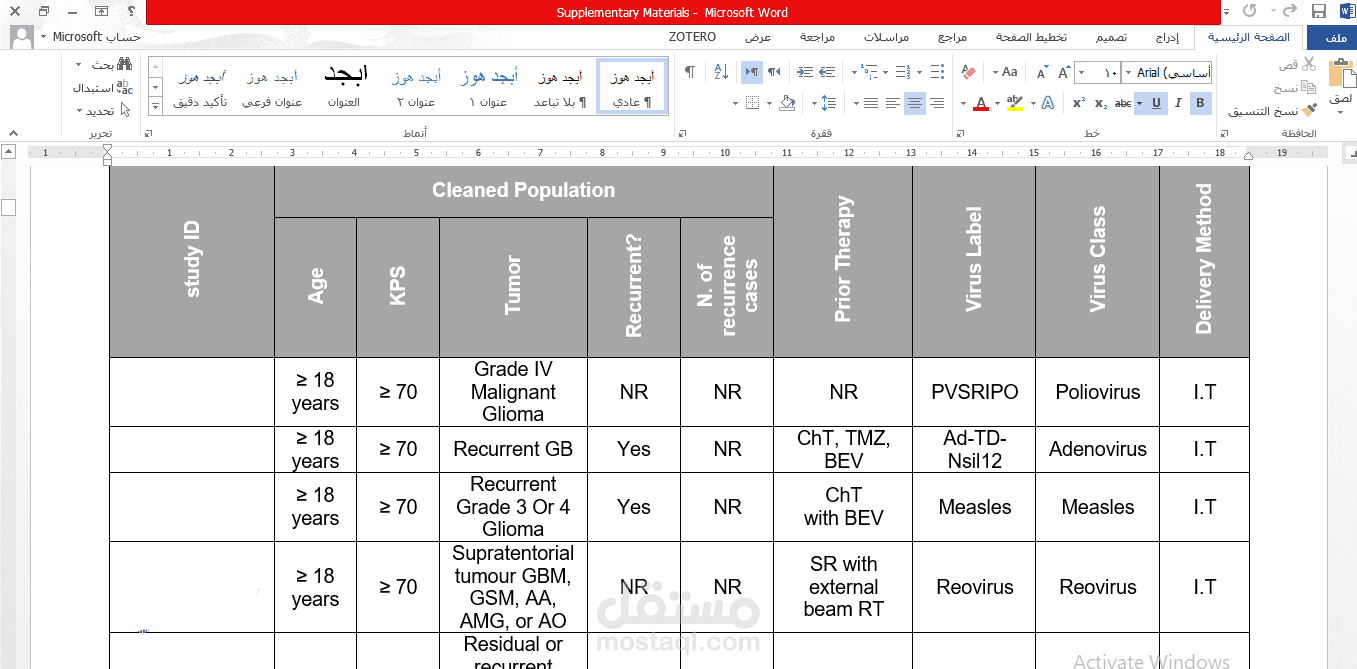Save the document with the floppy disk icon
The height and width of the screenshot is (669, 1357).
[x=1318, y=12]
